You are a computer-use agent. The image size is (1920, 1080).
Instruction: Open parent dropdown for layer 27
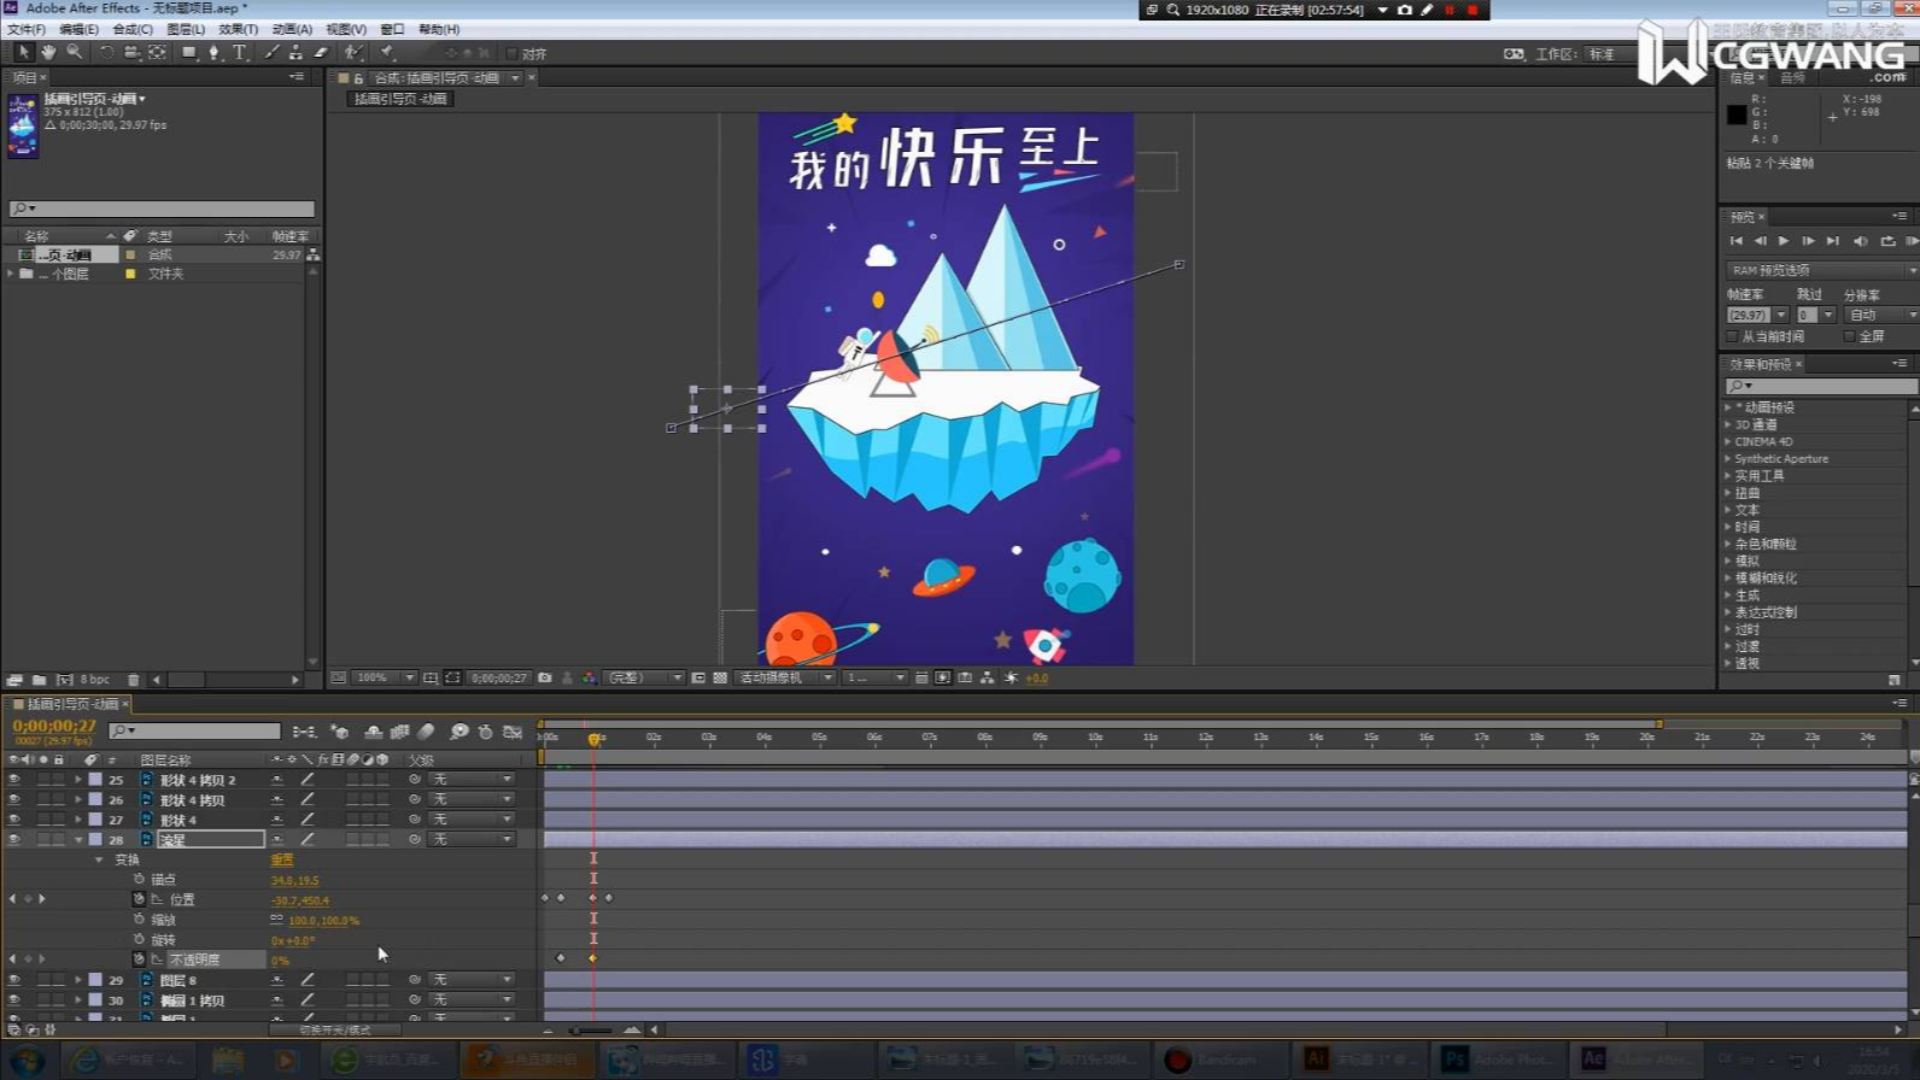coord(472,819)
